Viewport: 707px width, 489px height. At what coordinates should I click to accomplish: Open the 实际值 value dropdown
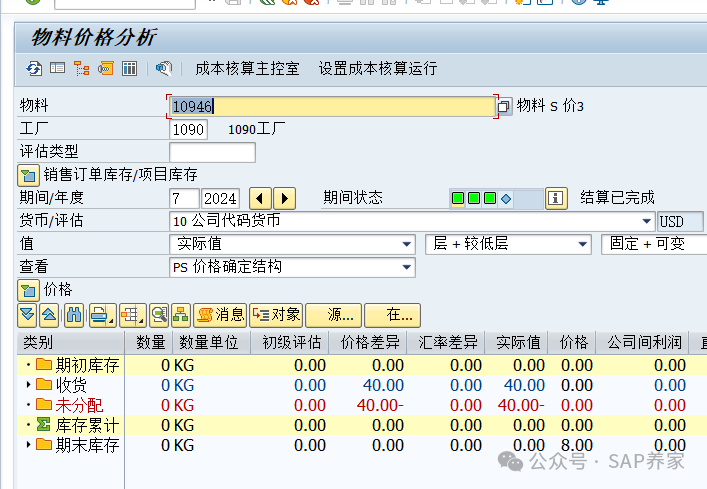(407, 244)
